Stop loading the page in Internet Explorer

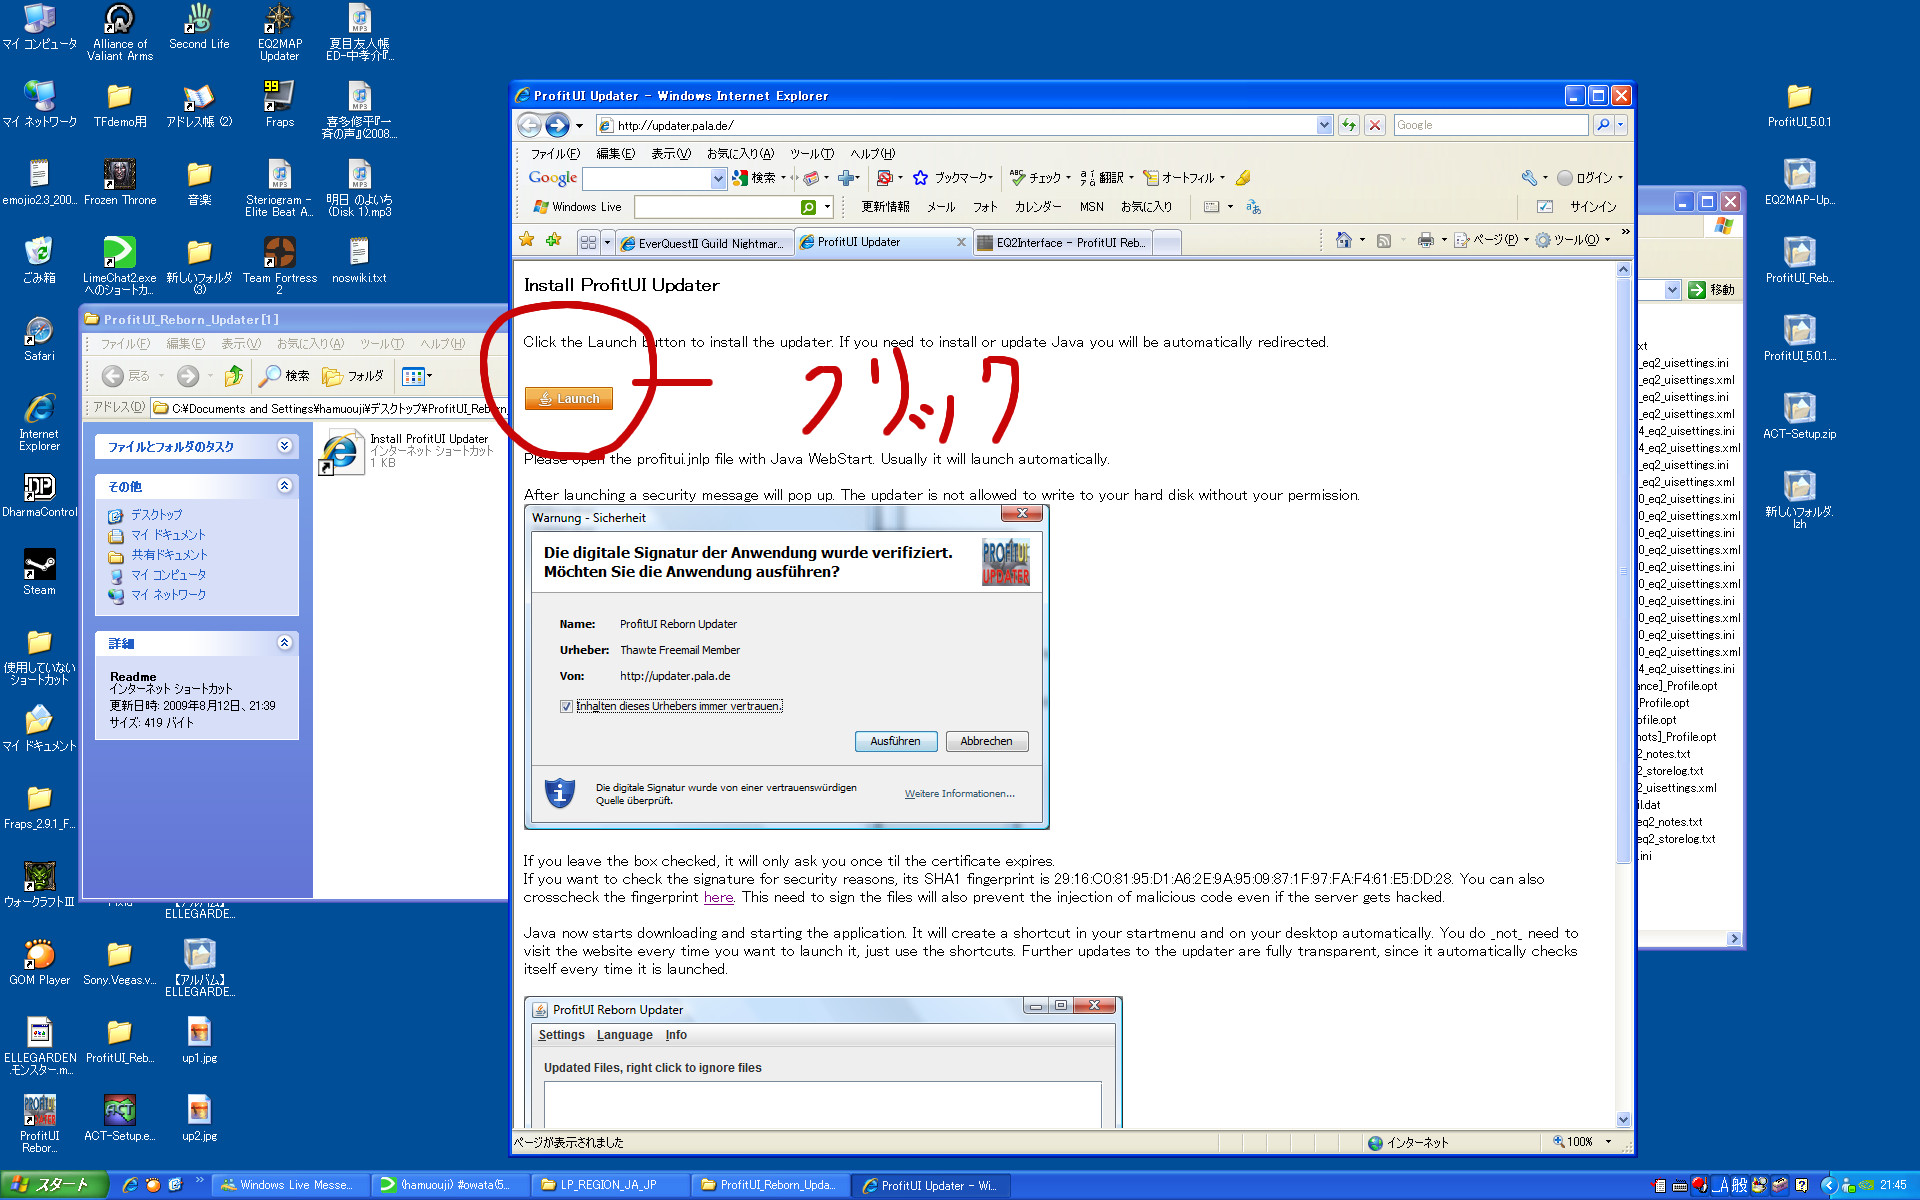1375,125
